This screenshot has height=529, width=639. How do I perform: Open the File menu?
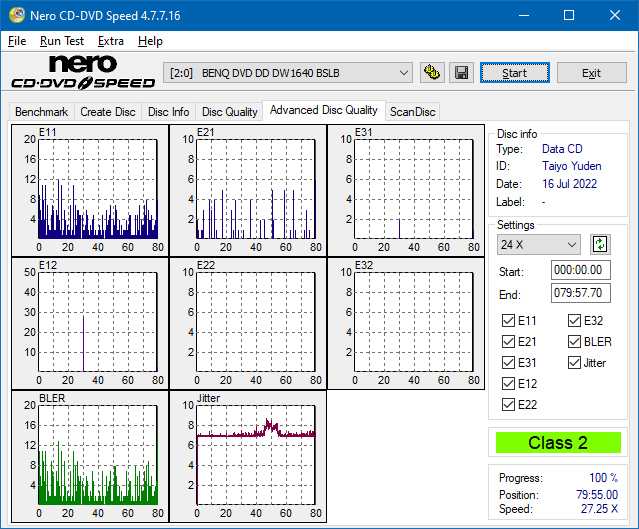point(17,41)
